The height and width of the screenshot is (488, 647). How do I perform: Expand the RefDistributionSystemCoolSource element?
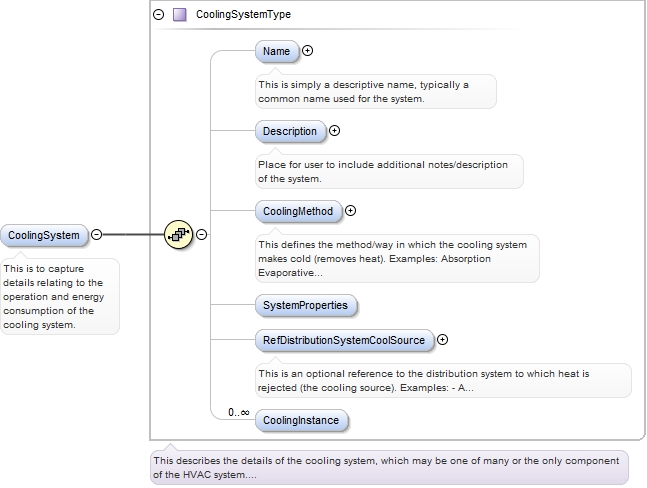click(x=442, y=339)
